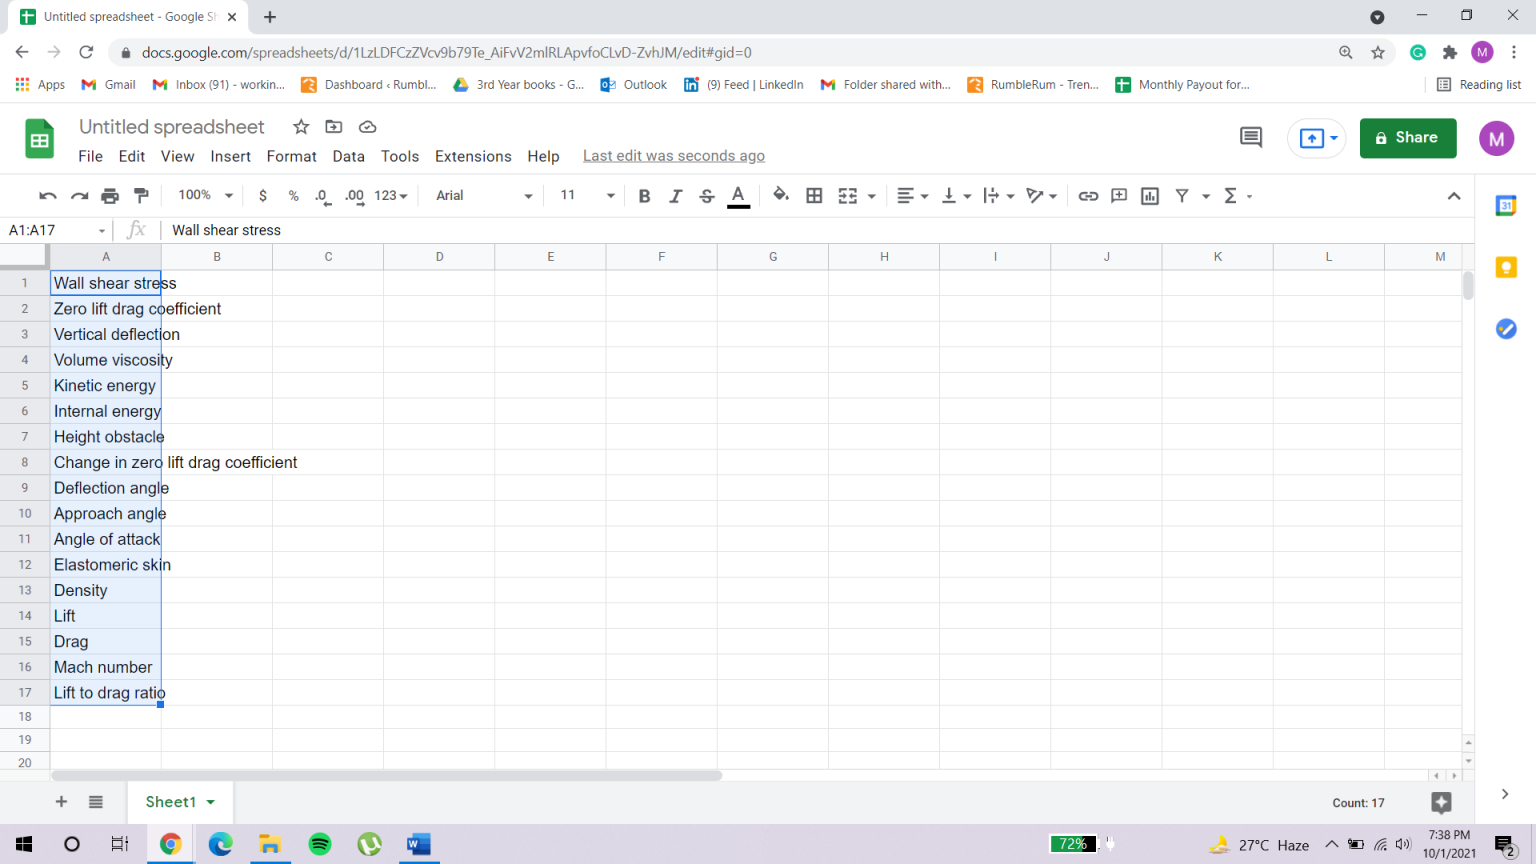Open version history via Last edit link
The image size is (1536, 864).
[673, 156]
